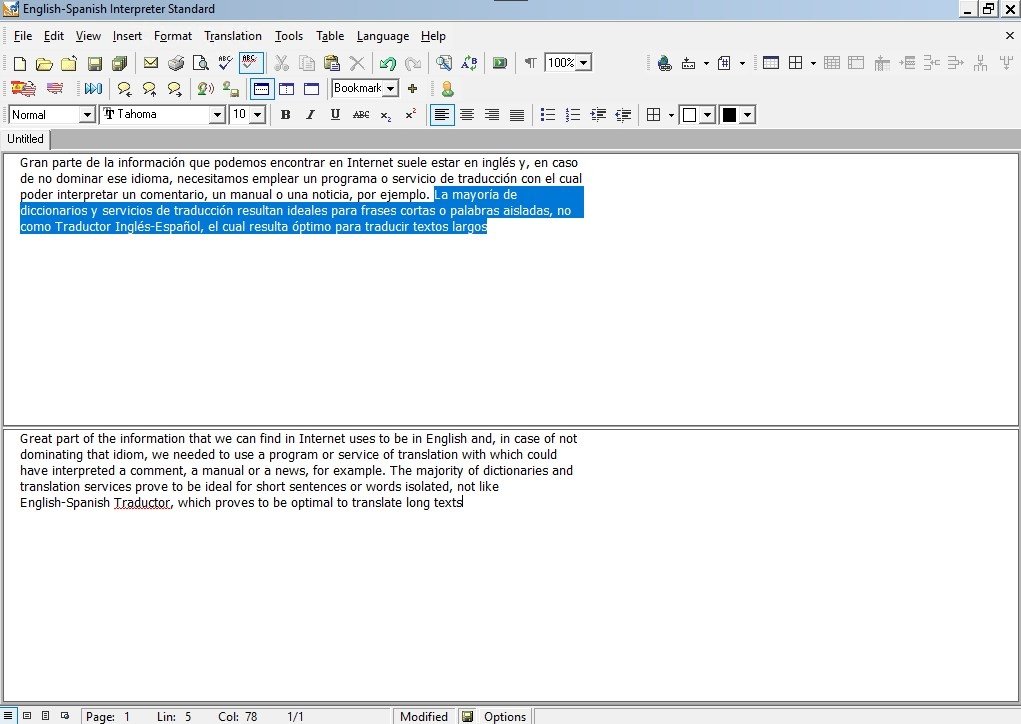This screenshot has height=724, width=1021.
Task: Expand the black text color dropdown arrow
Action: (x=748, y=115)
